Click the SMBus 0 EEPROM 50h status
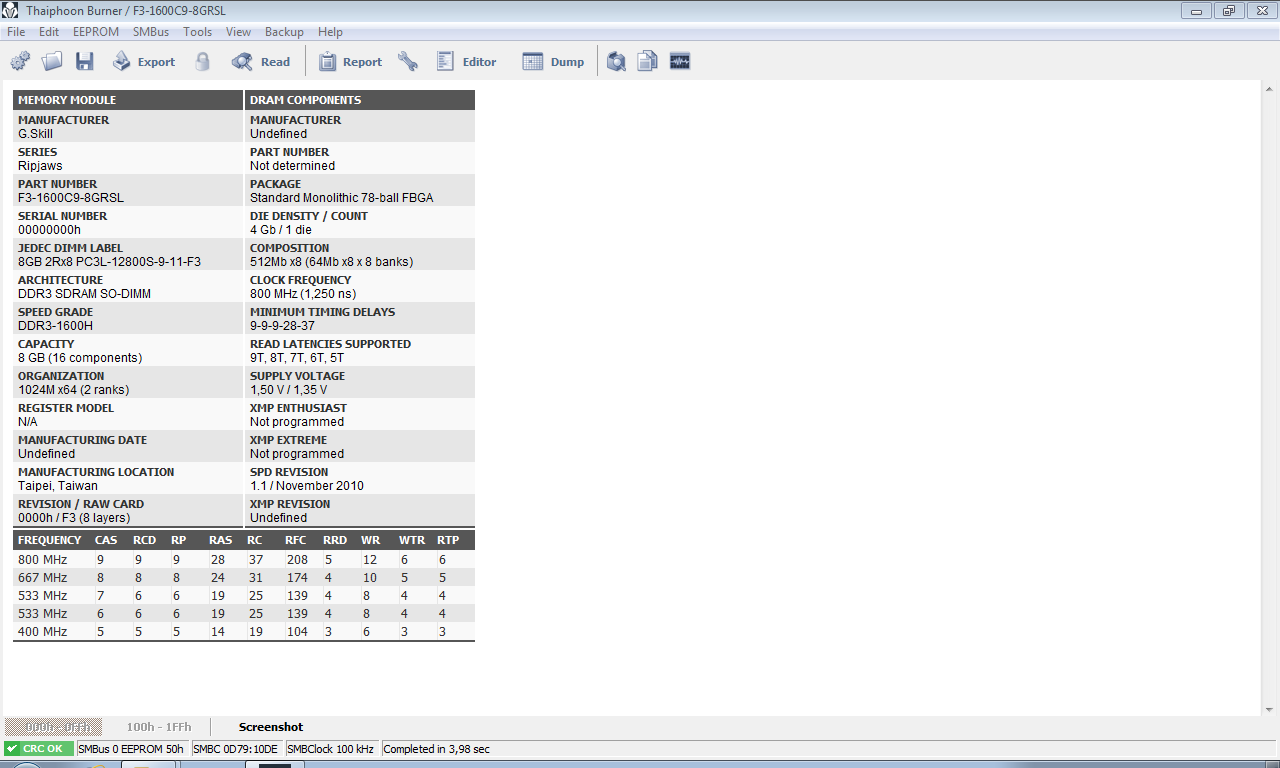This screenshot has height=768, width=1280. point(131,749)
